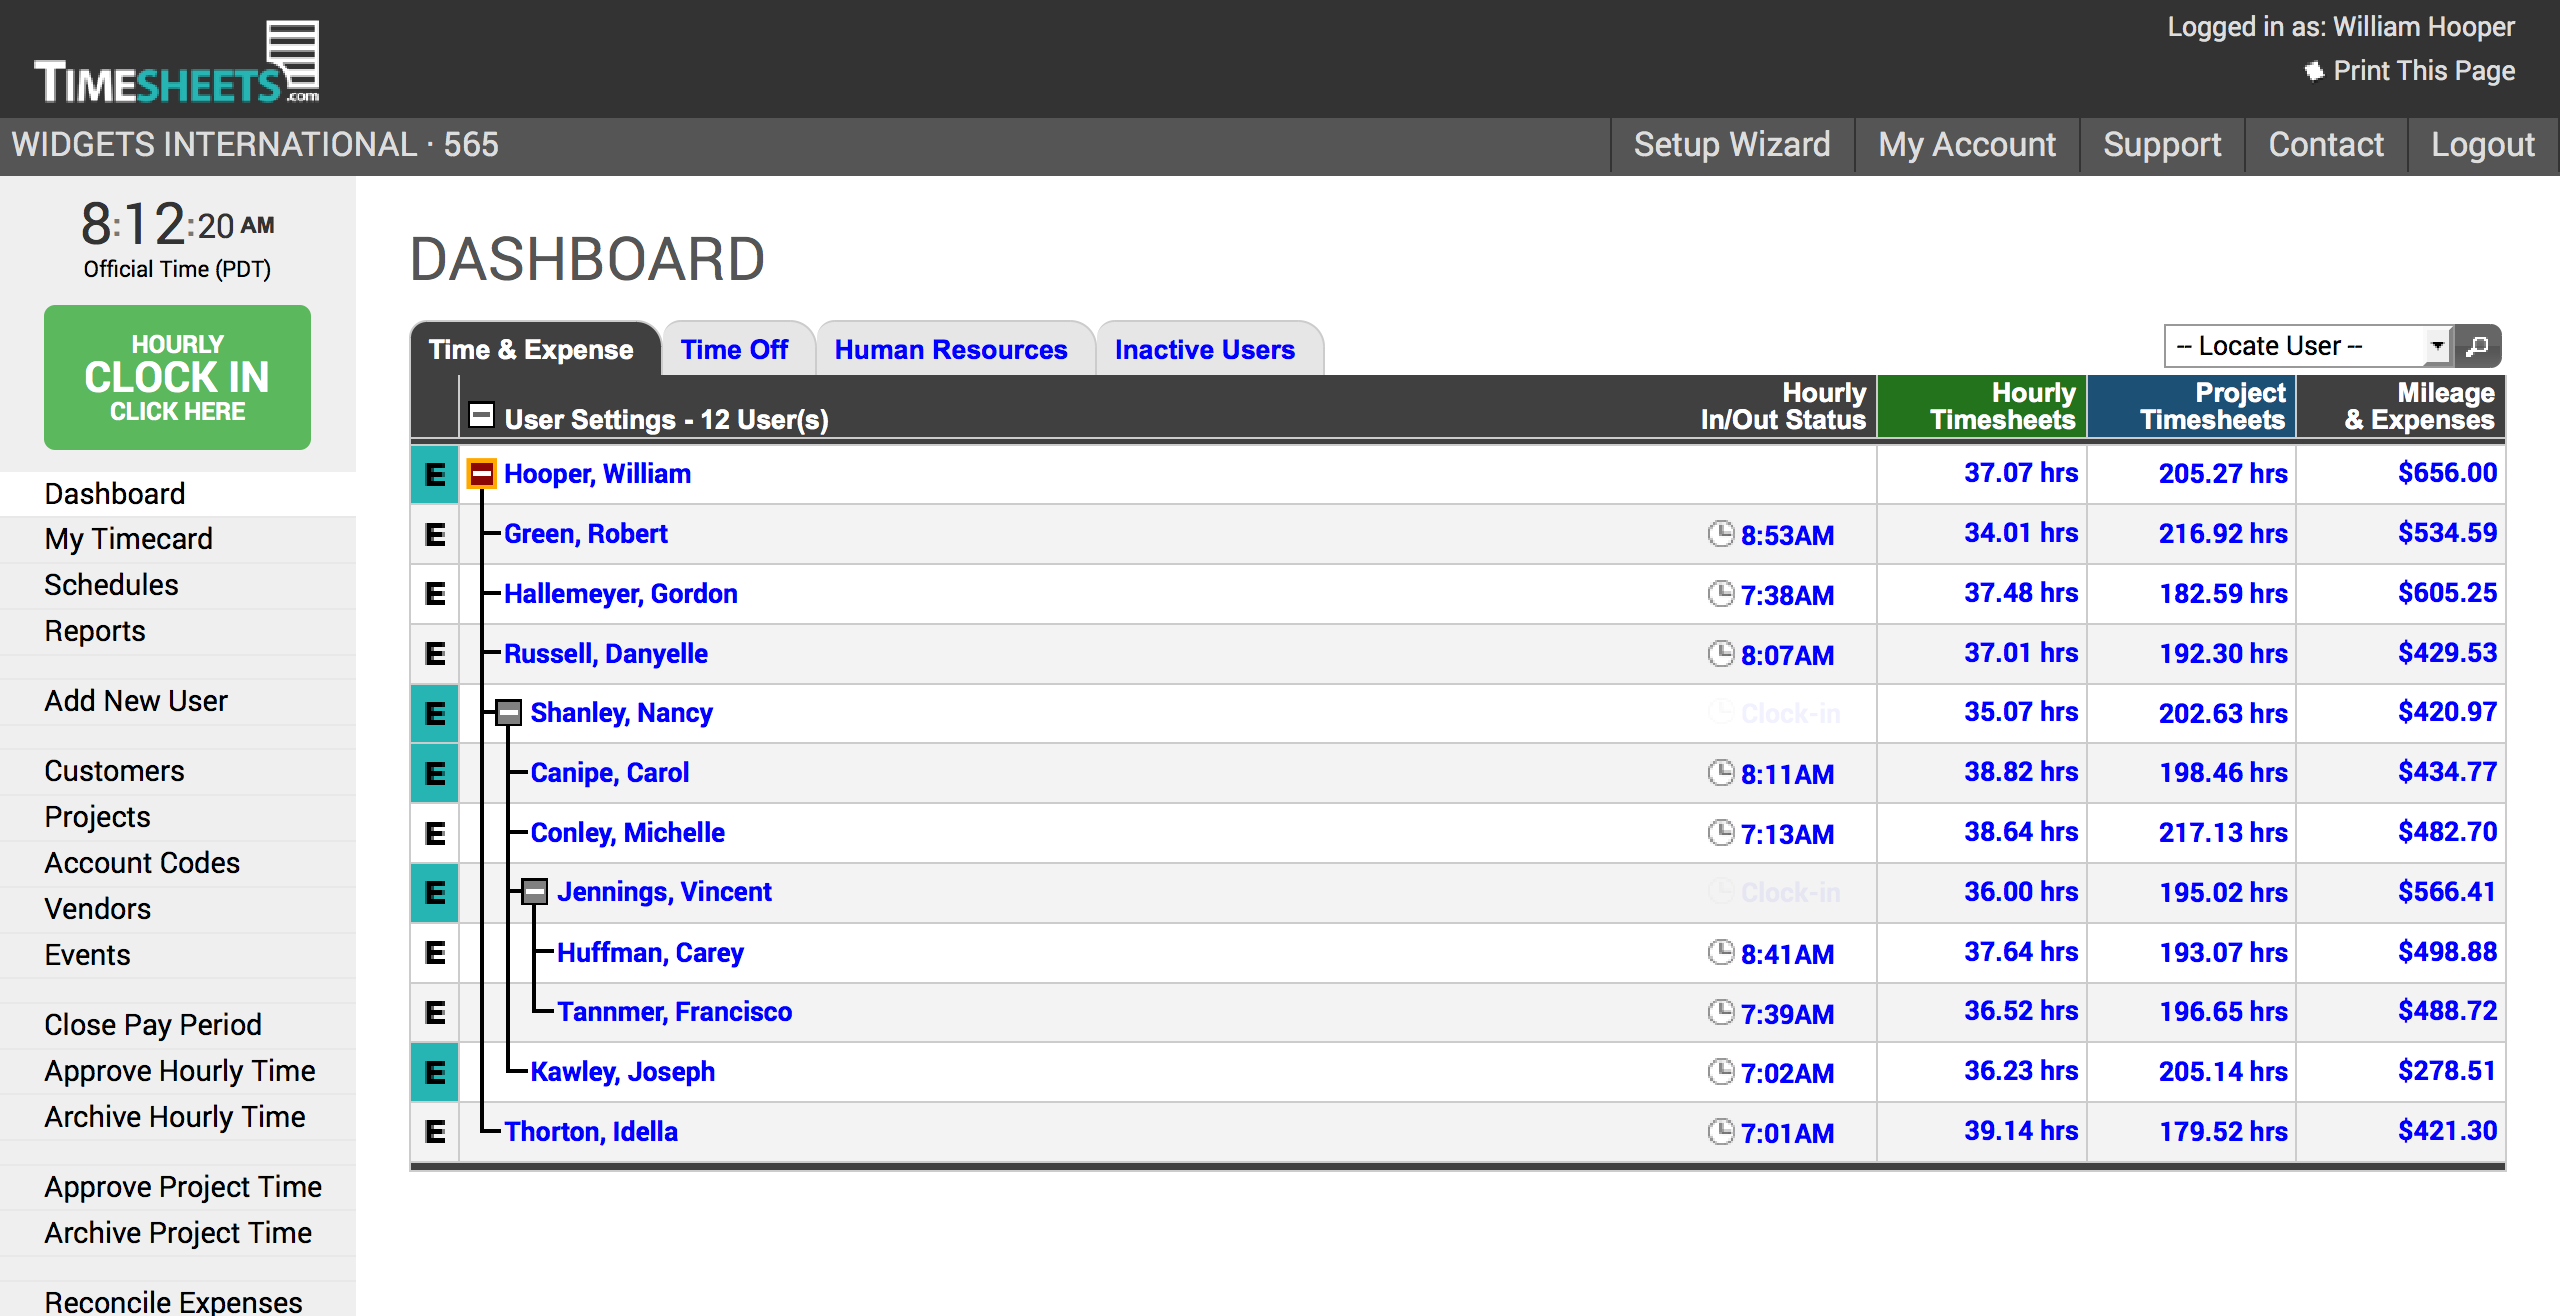Open My Account in the top navigation
Image resolution: width=2560 pixels, height=1316 pixels.
click(x=1966, y=145)
